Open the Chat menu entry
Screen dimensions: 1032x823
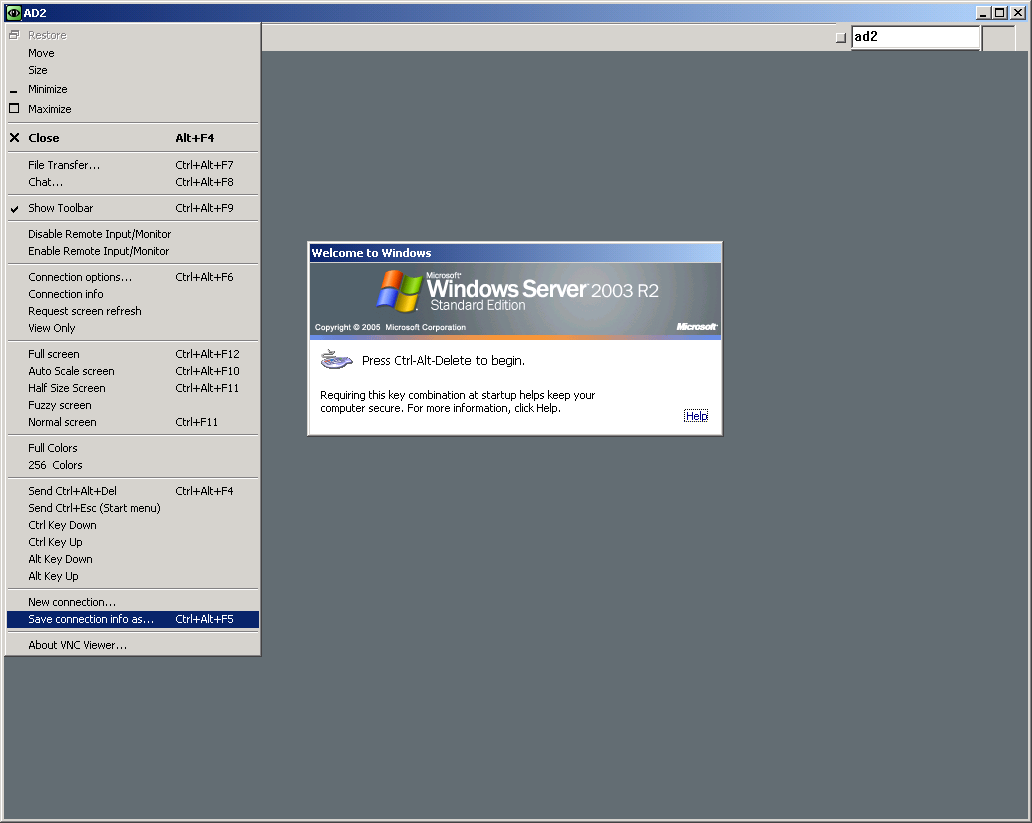coord(46,182)
